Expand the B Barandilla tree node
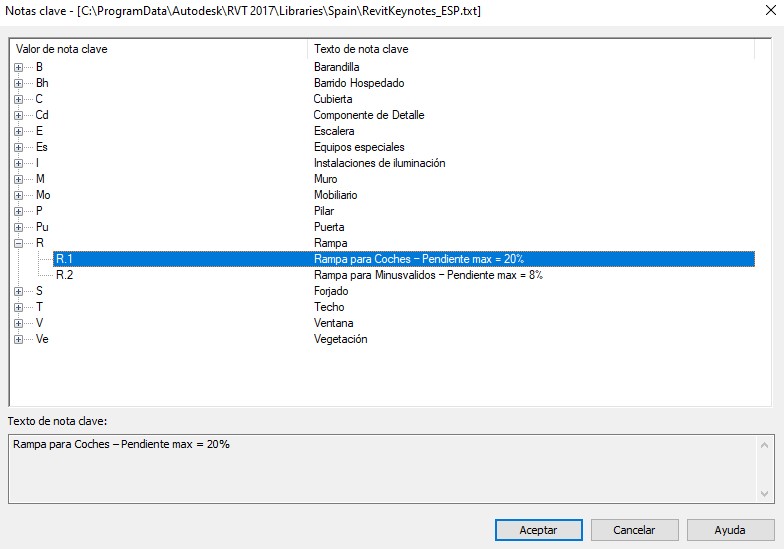The width and height of the screenshot is (784, 549). point(18,67)
